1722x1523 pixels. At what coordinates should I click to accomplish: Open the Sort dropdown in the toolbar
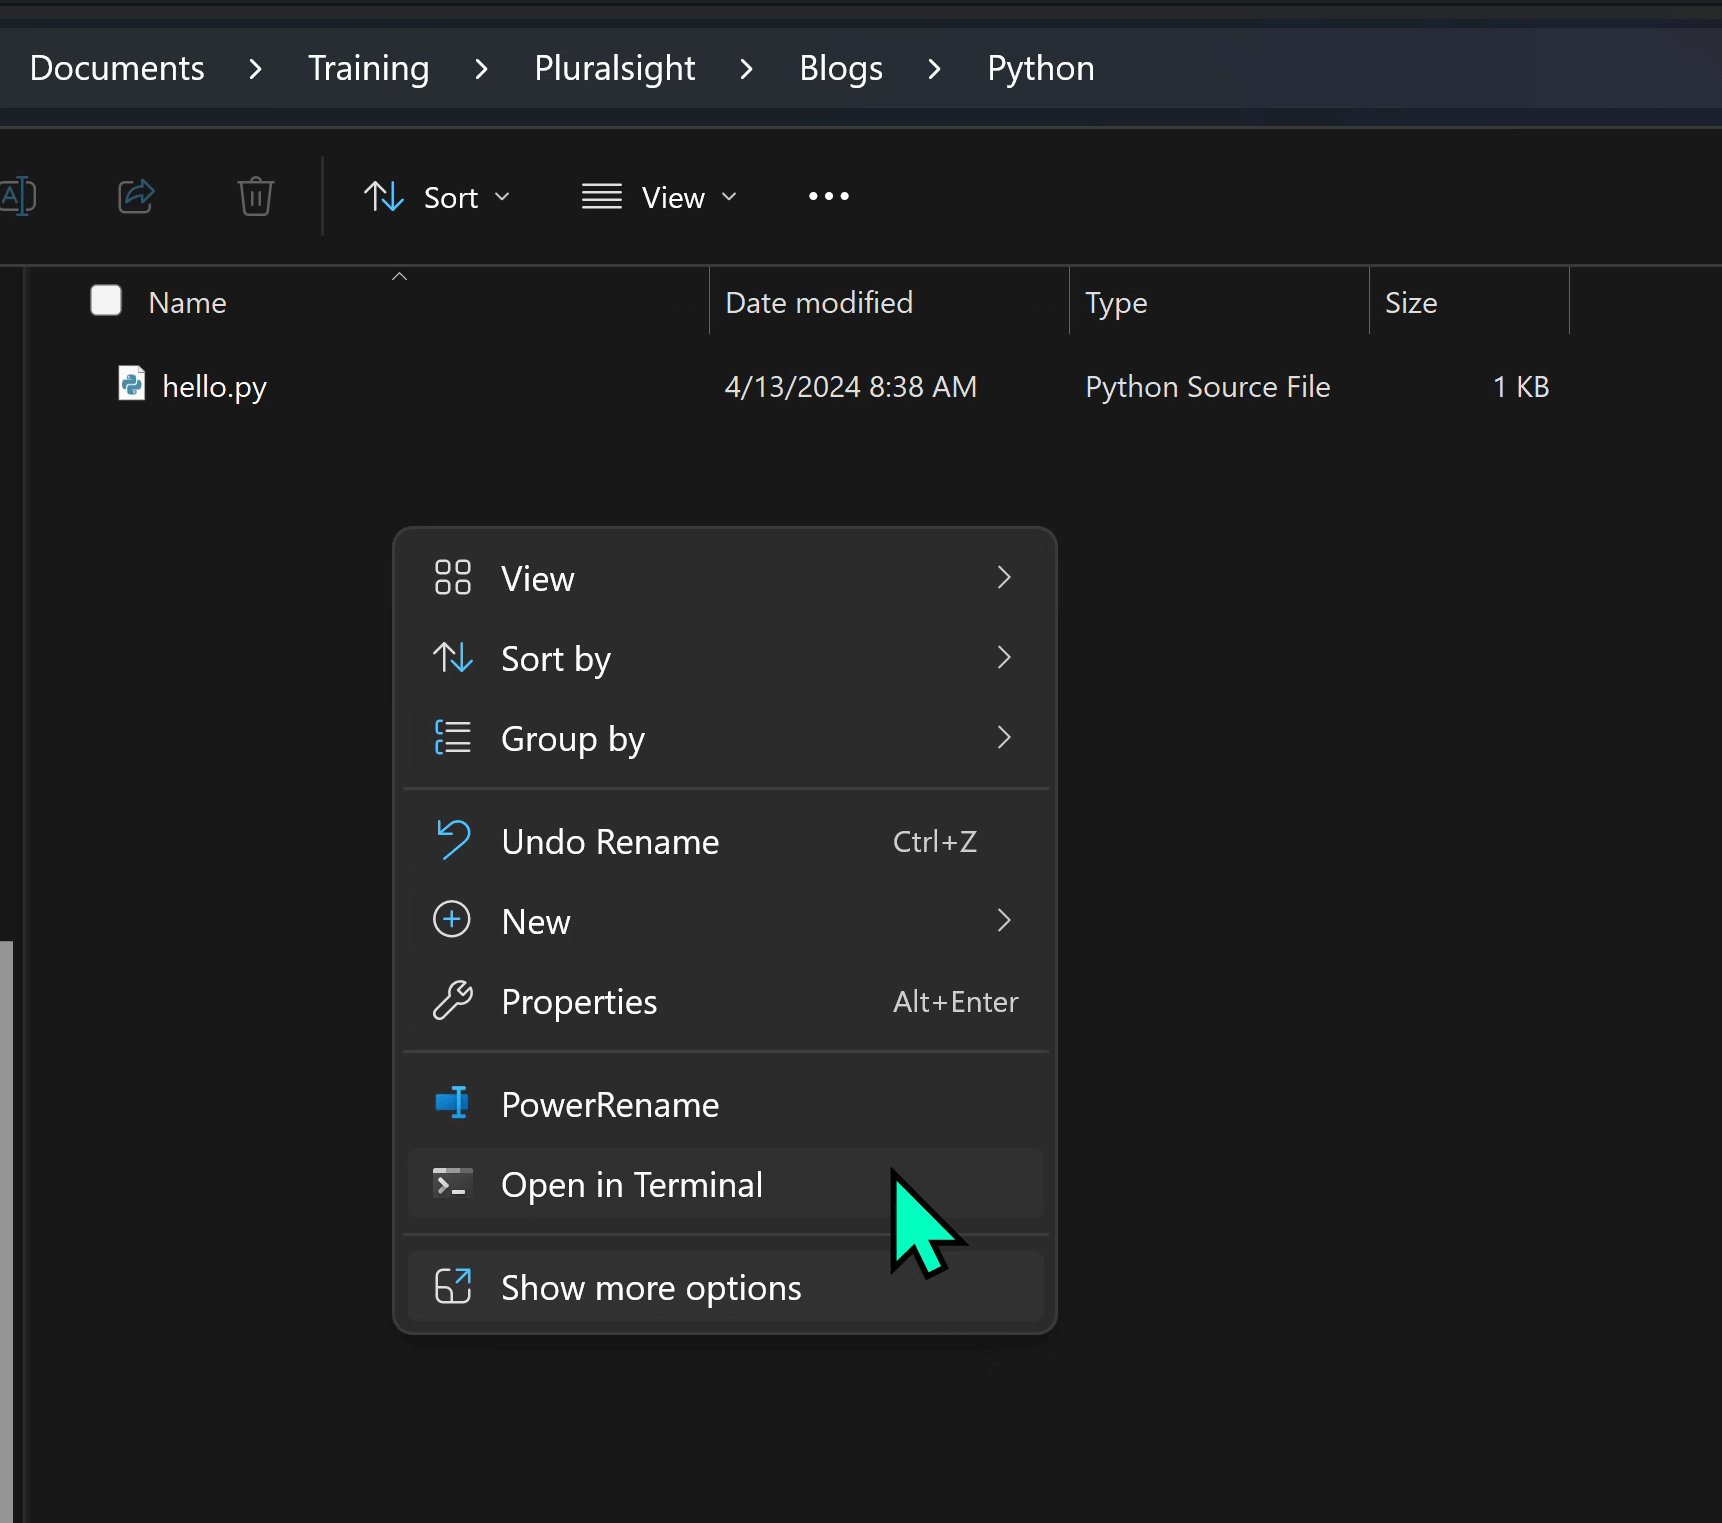click(x=437, y=197)
